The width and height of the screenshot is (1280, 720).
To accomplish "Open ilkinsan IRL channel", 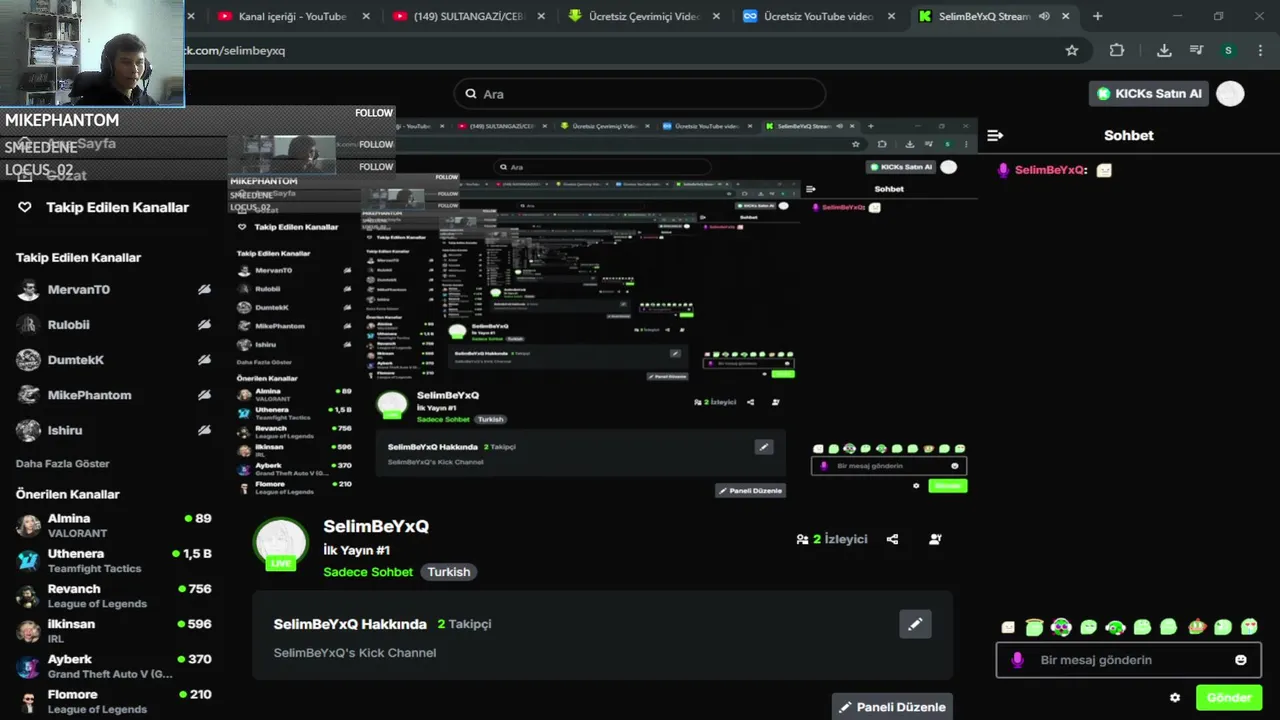I will point(114,631).
